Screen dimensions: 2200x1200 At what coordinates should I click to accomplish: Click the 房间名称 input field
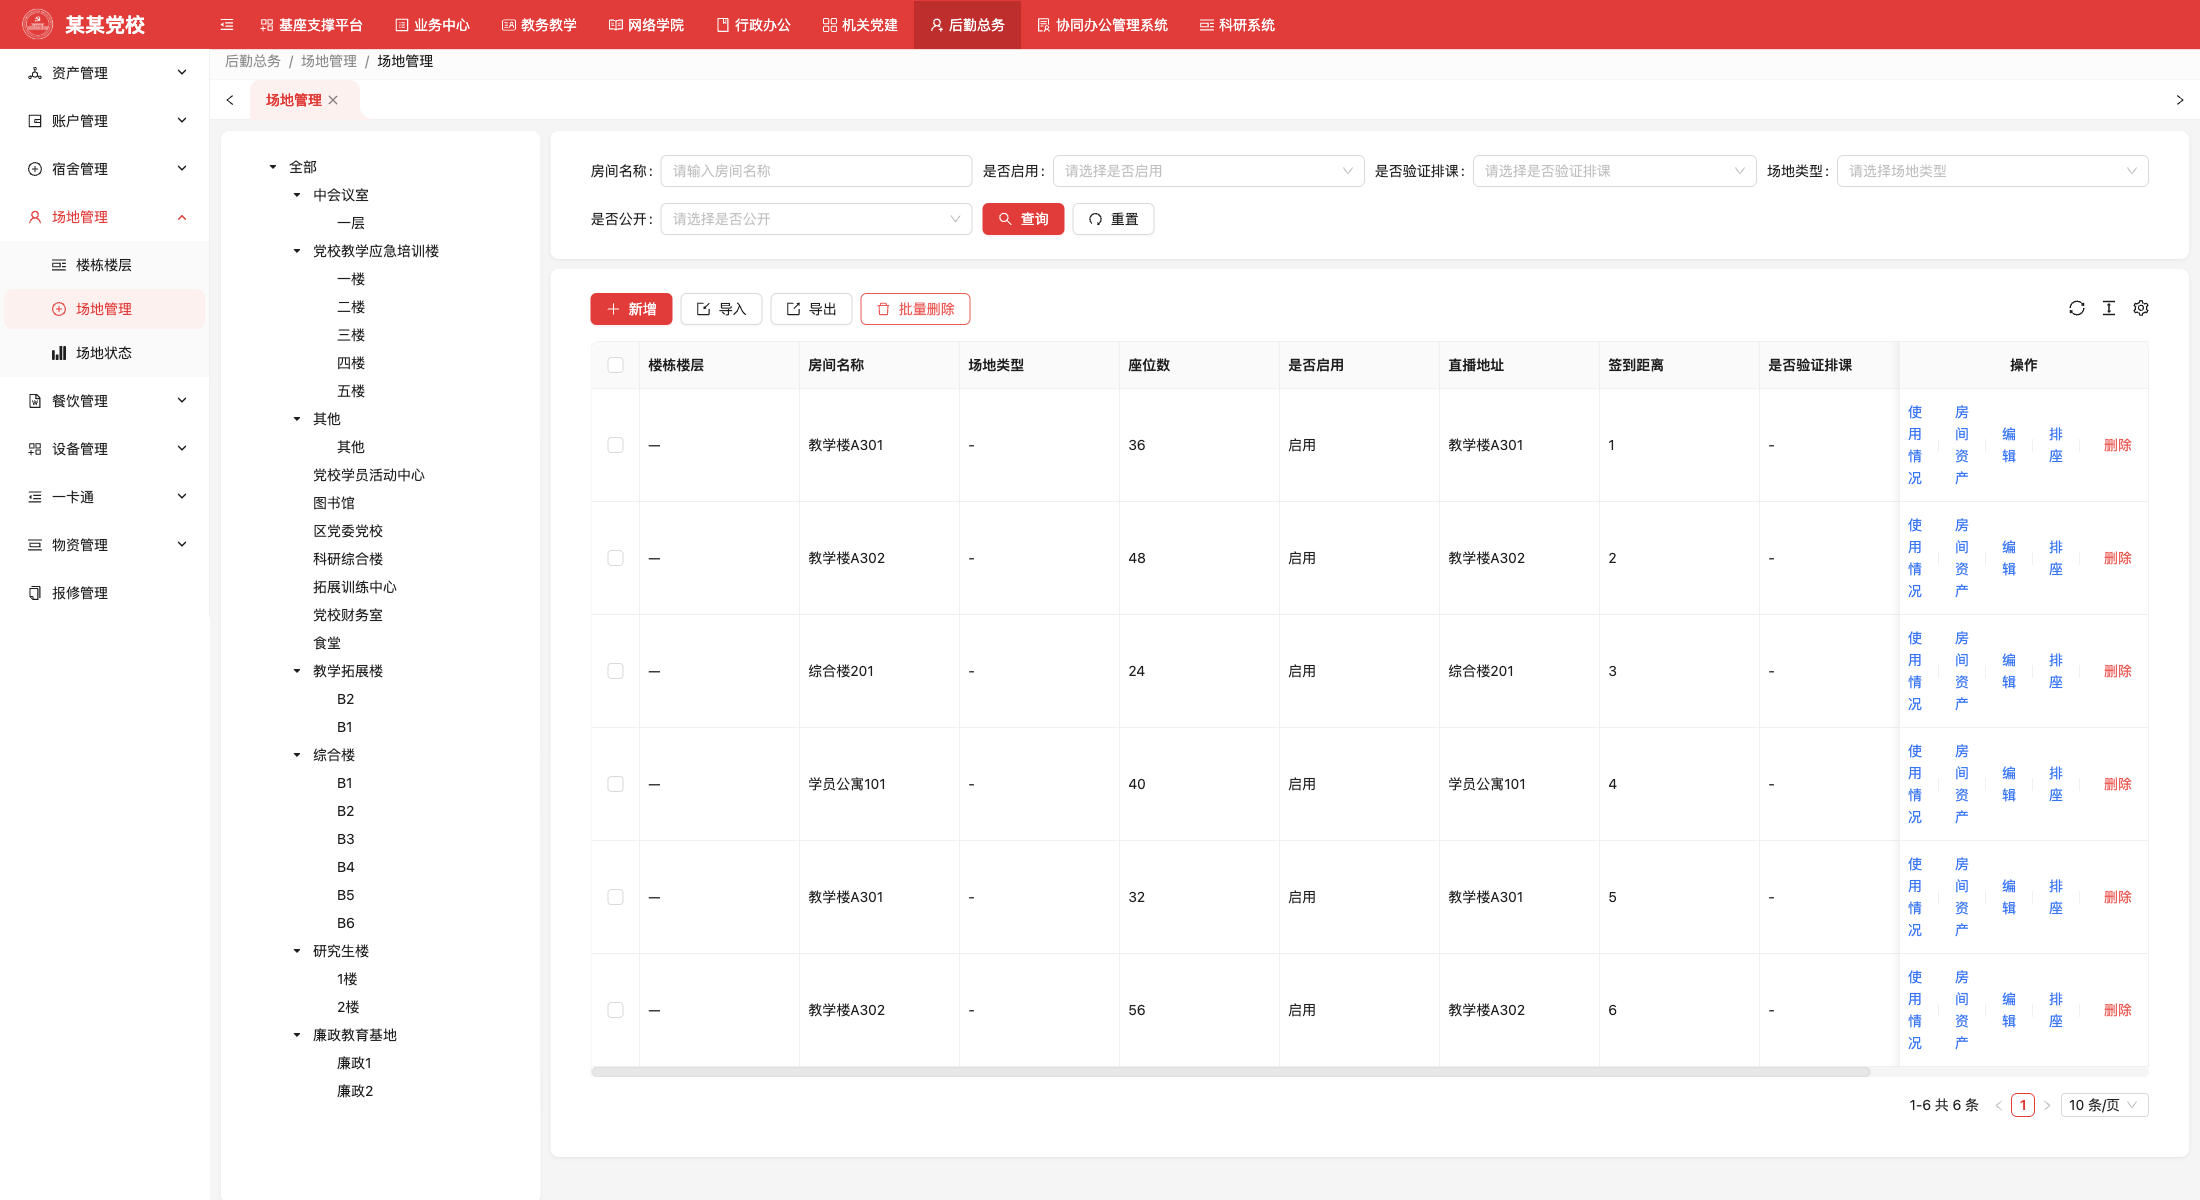816,171
